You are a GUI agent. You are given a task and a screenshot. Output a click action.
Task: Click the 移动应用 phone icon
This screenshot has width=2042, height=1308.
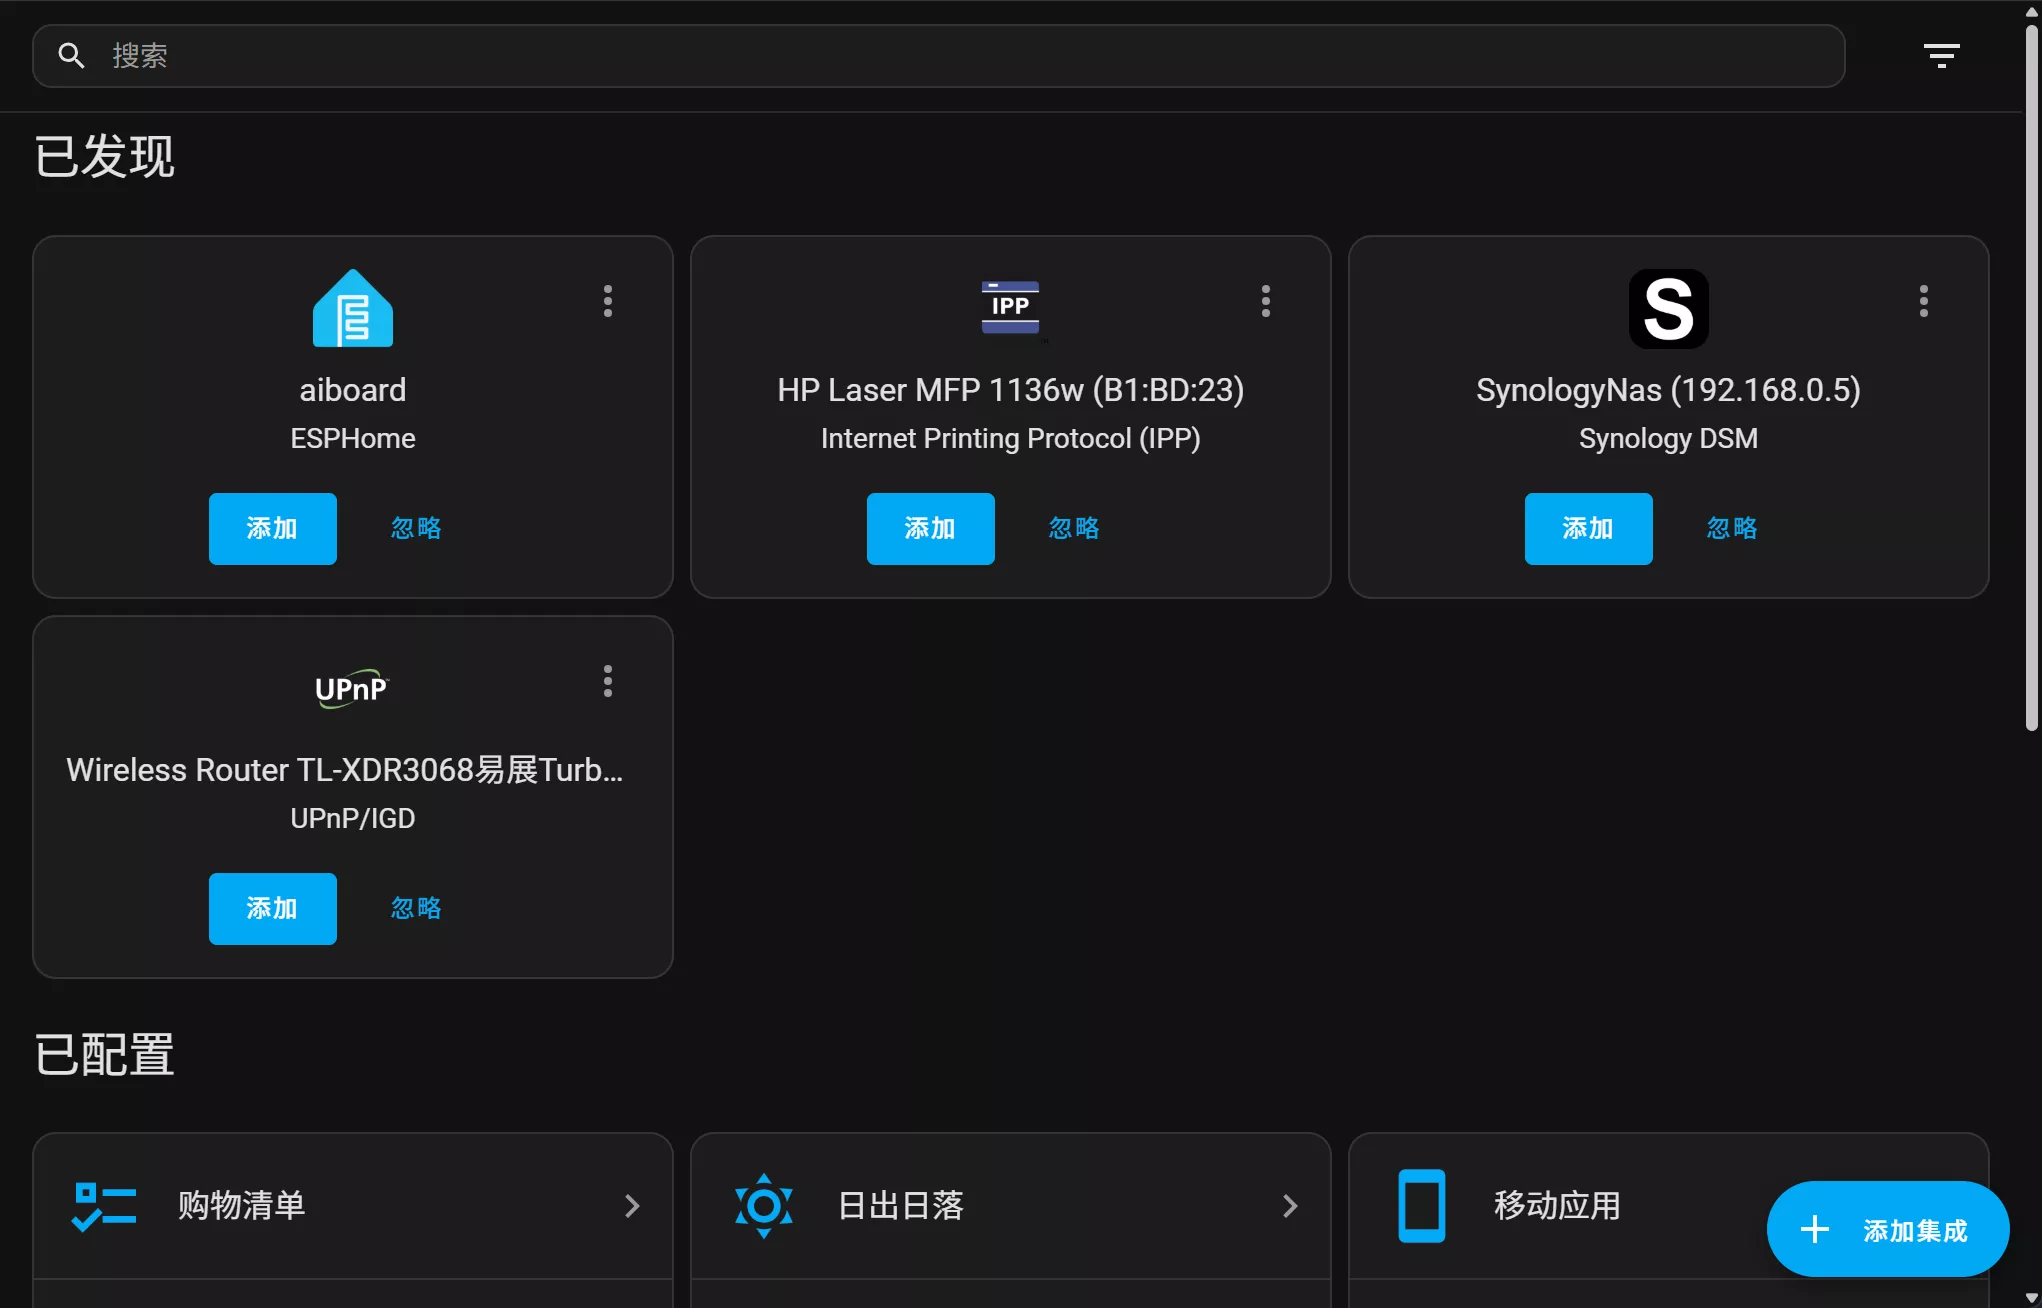(1421, 1206)
